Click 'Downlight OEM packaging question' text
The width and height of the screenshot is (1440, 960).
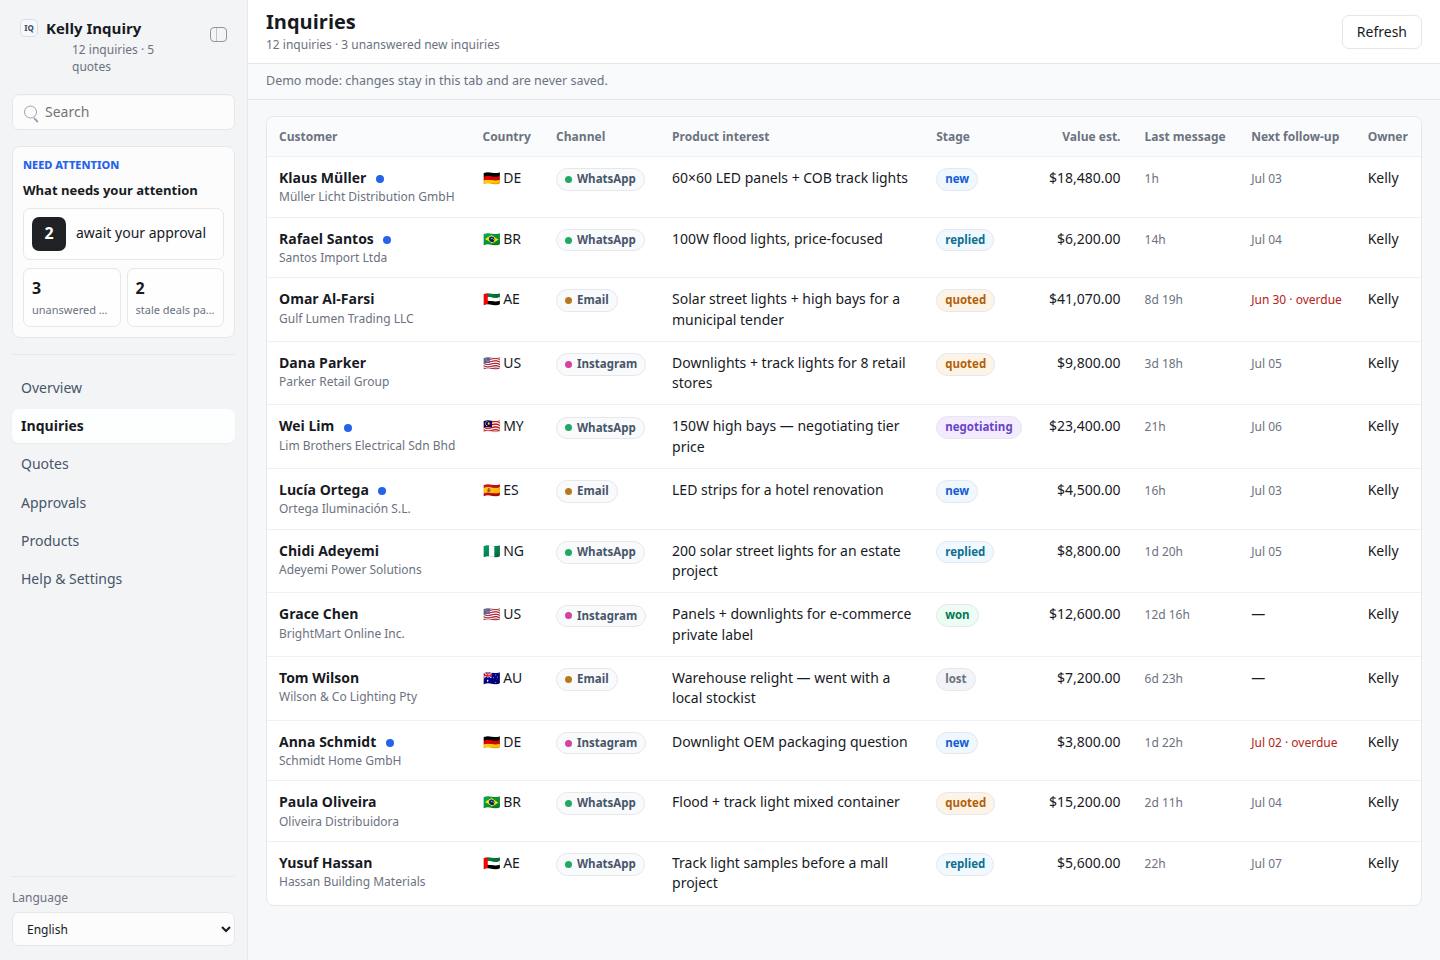click(x=790, y=742)
